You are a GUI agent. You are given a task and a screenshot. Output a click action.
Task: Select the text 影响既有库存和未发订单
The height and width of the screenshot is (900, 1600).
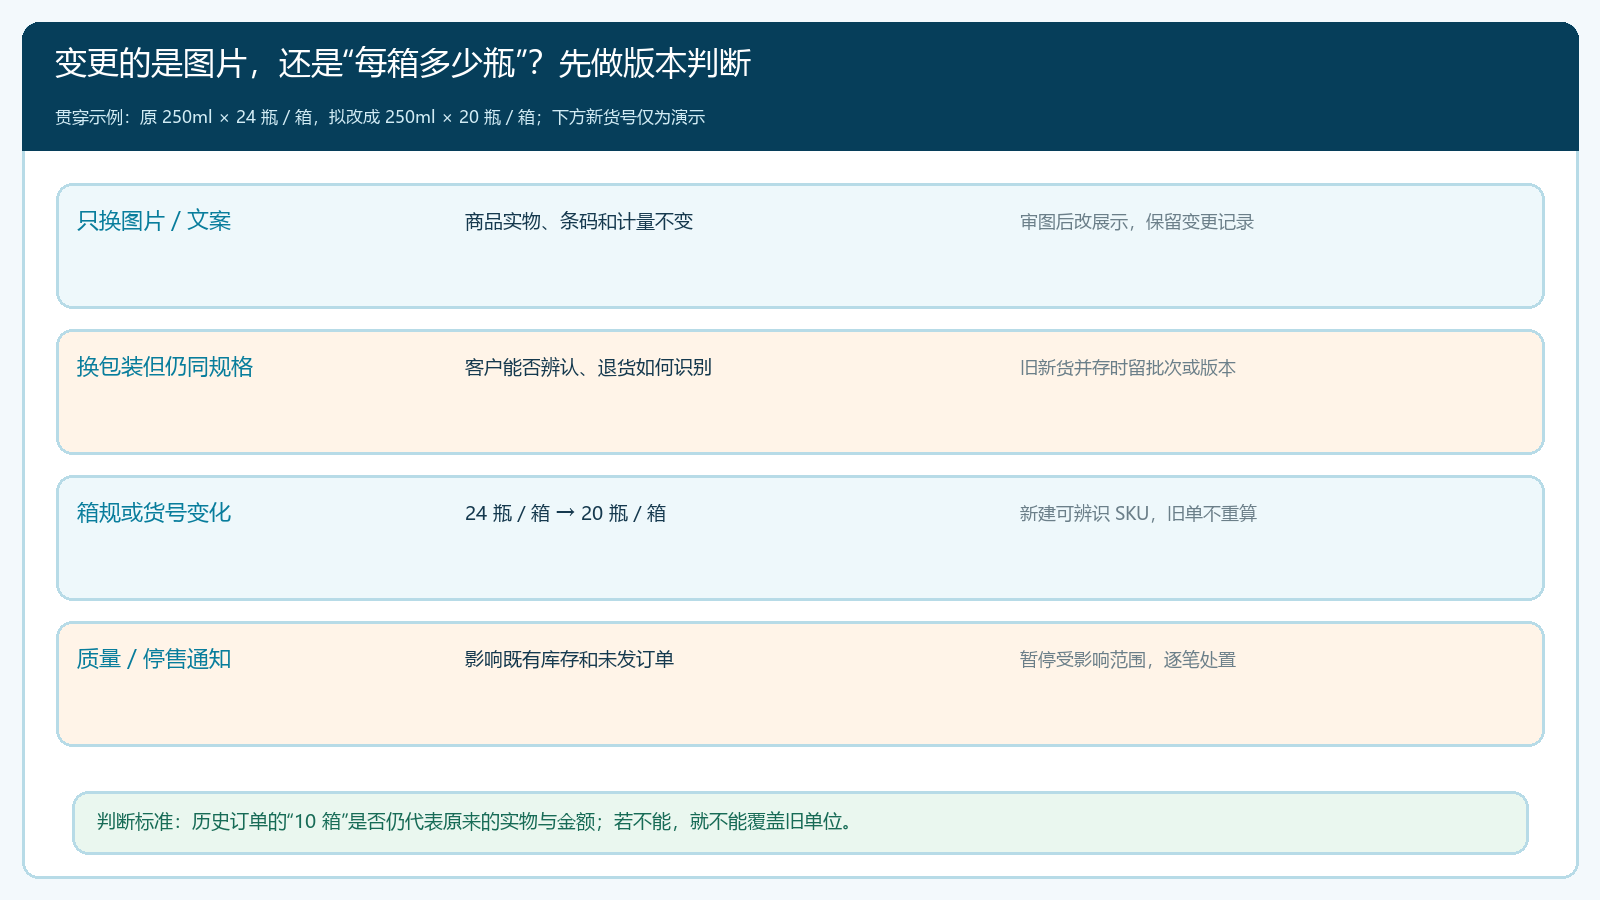pos(569,660)
